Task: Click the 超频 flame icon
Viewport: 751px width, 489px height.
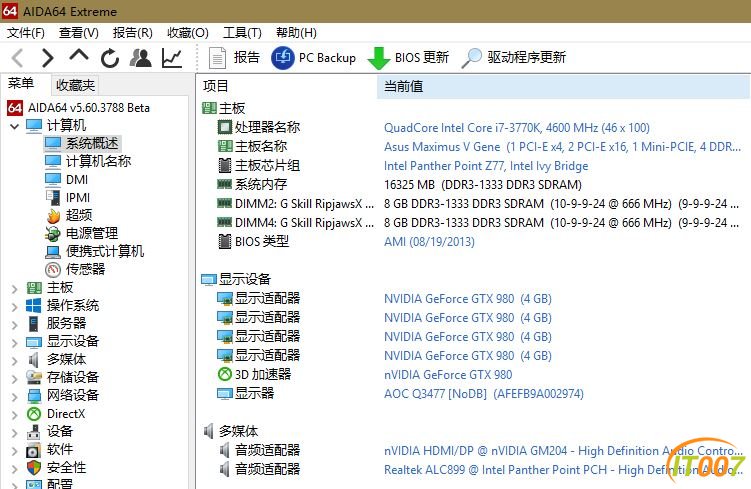Action: (x=53, y=216)
